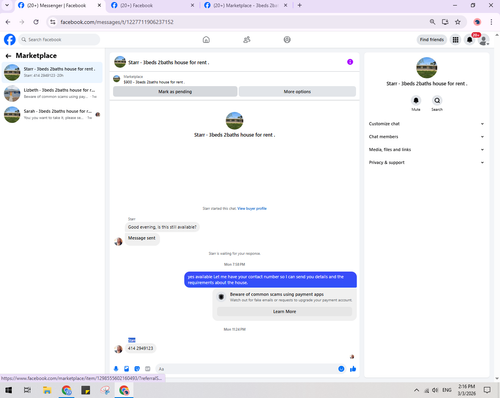
Task: Click the browser address bar URL
Action: [117, 22]
